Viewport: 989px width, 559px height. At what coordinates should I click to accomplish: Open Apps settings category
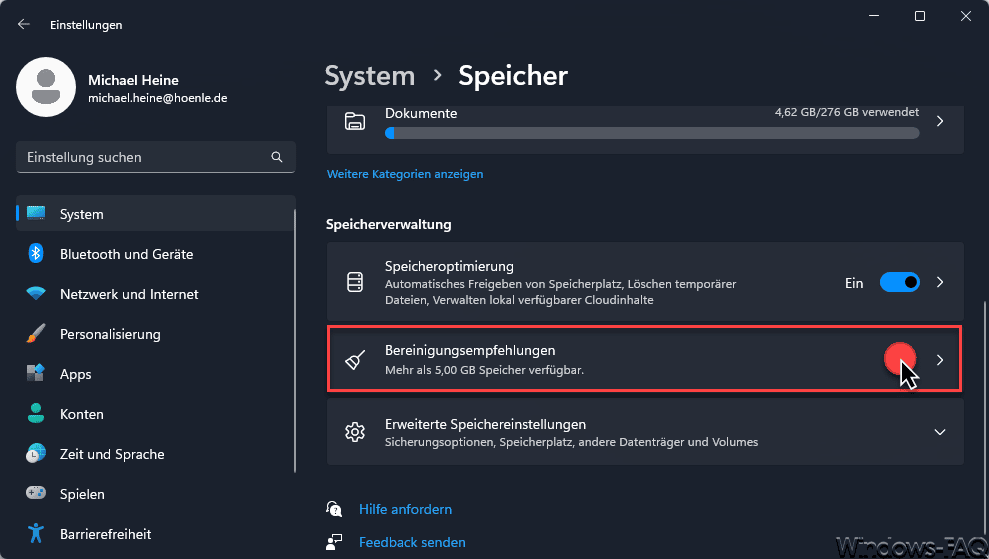point(156,374)
